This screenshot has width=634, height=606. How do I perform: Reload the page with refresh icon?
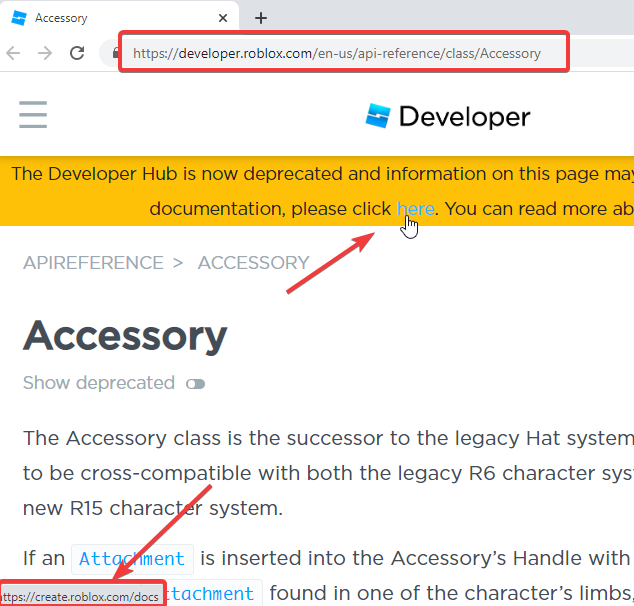click(77, 53)
